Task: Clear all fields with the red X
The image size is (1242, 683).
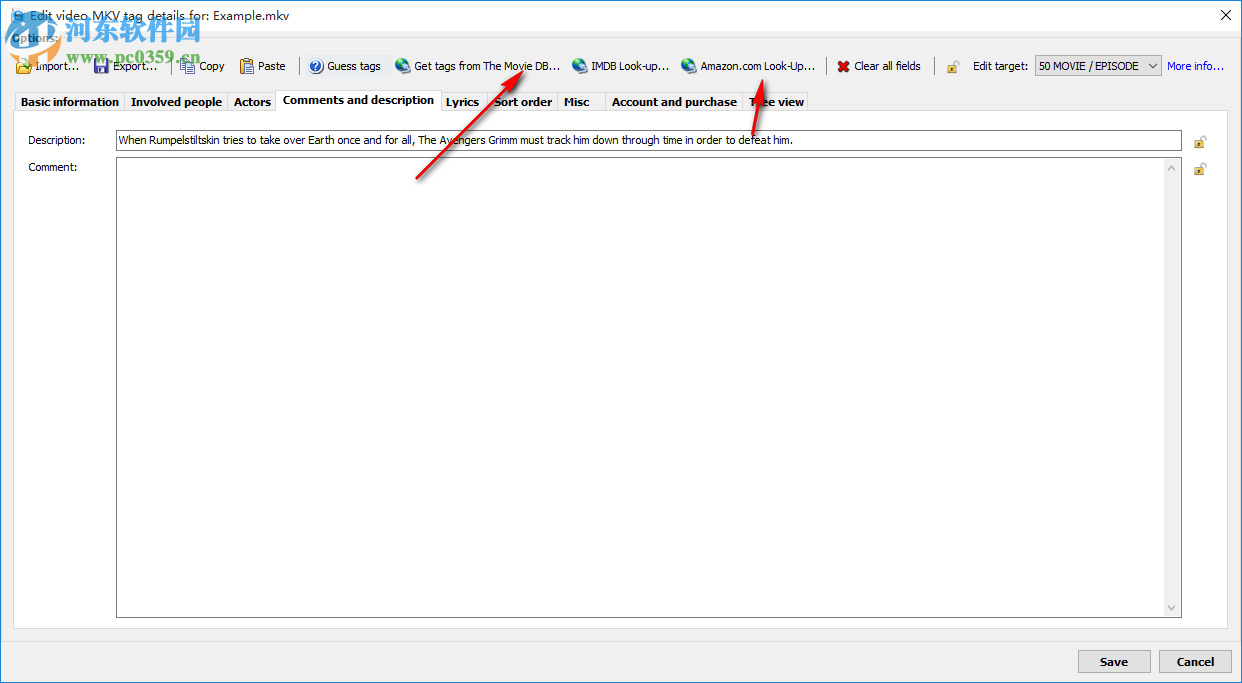Action: tap(879, 65)
